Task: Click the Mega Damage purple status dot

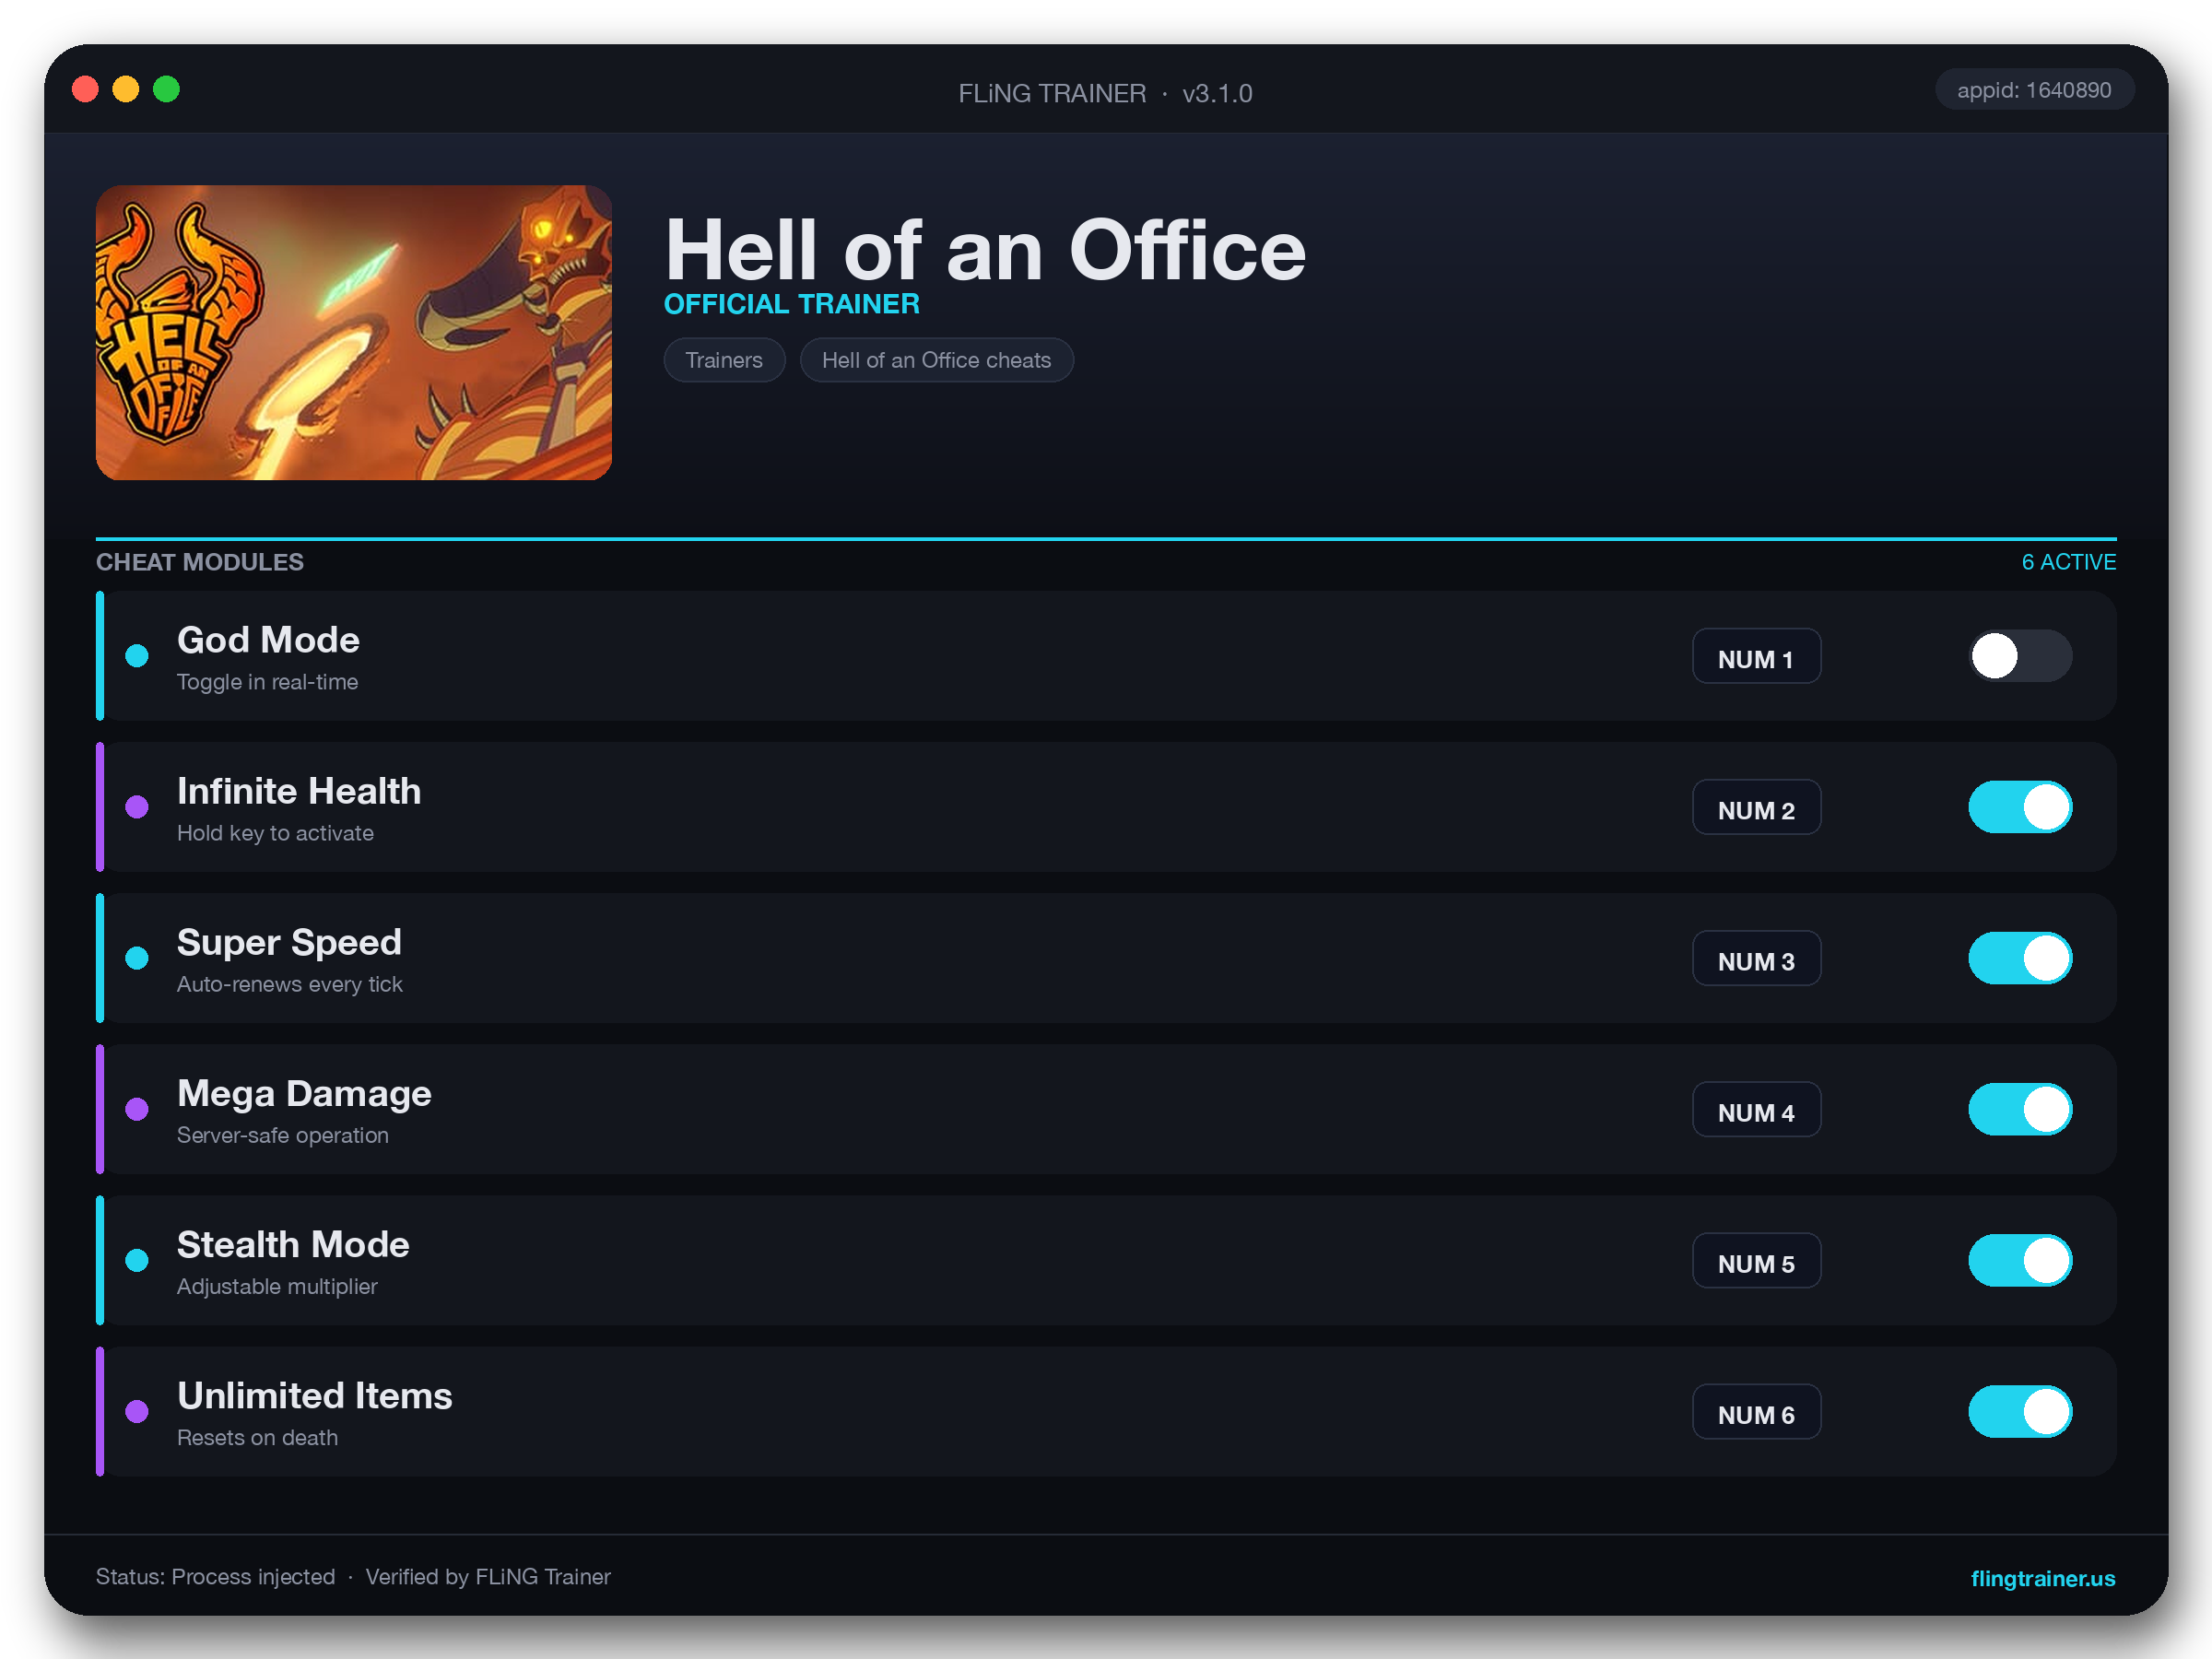Action: (x=137, y=1109)
